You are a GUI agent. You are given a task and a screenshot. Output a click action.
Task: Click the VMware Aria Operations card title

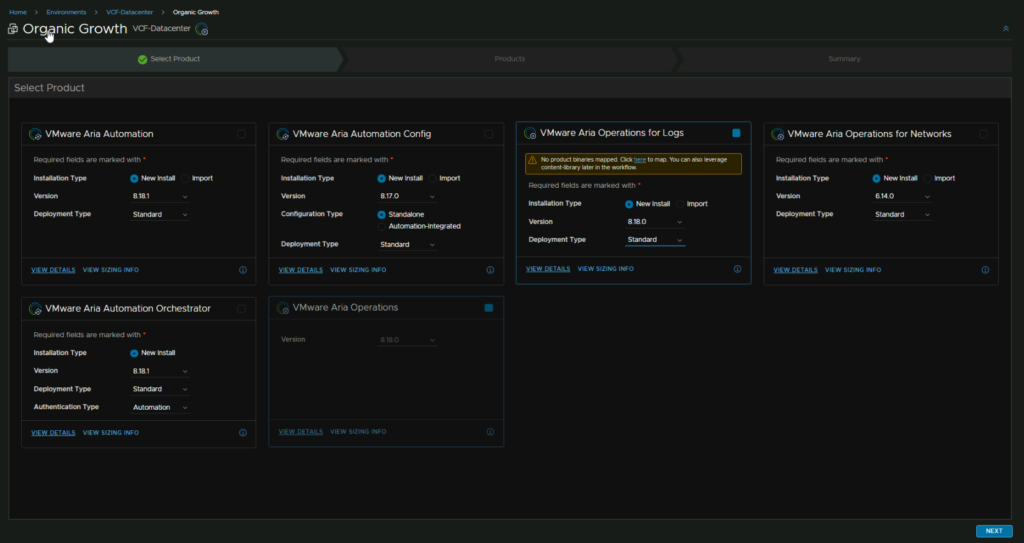345,308
